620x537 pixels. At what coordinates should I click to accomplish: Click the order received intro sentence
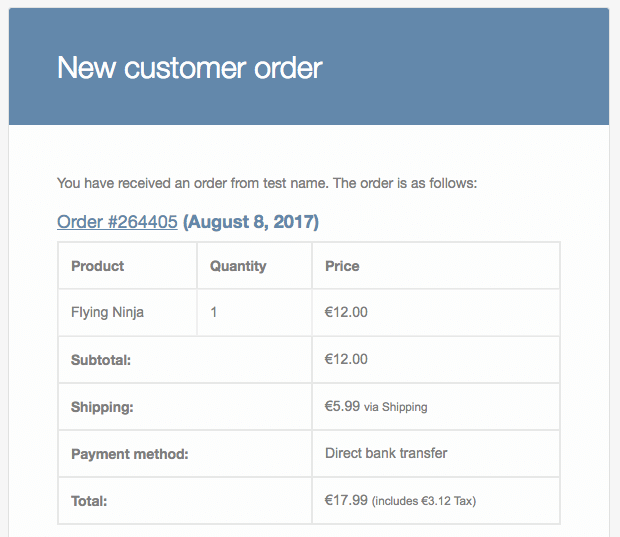click(x=267, y=183)
